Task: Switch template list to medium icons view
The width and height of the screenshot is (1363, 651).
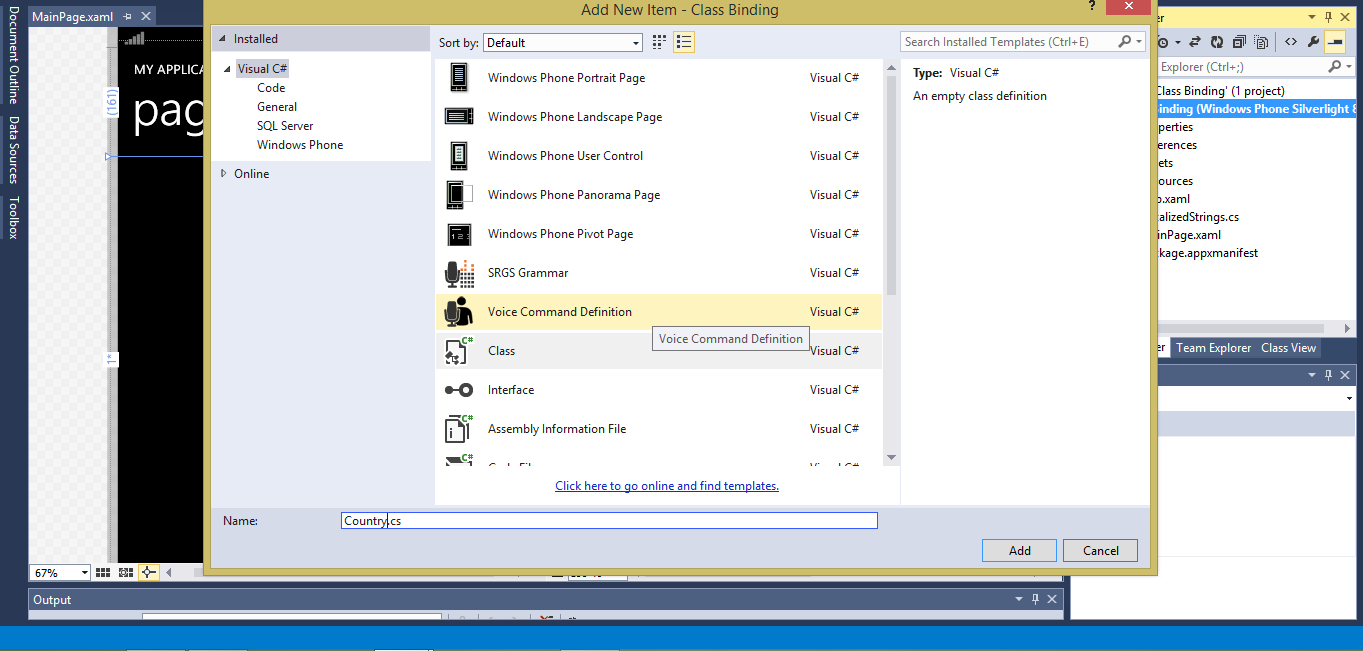Action: tap(684, 42)
